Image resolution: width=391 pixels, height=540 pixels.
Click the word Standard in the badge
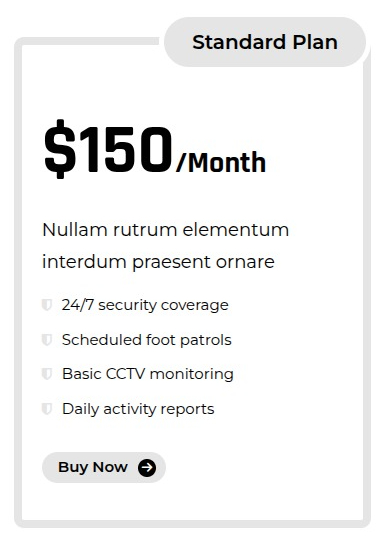(x=239, y=42)
